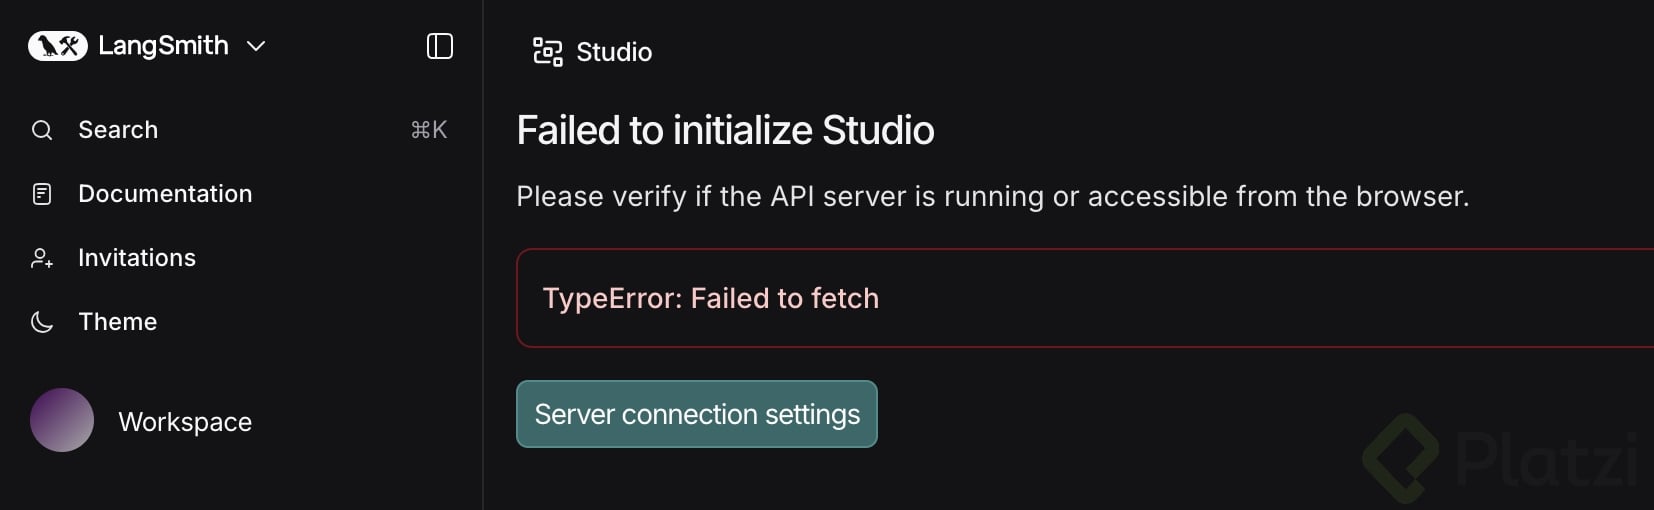This screenshot has height=510, width=1654.
Task: Click the Server connection settings button
Action: coord(697,414)
